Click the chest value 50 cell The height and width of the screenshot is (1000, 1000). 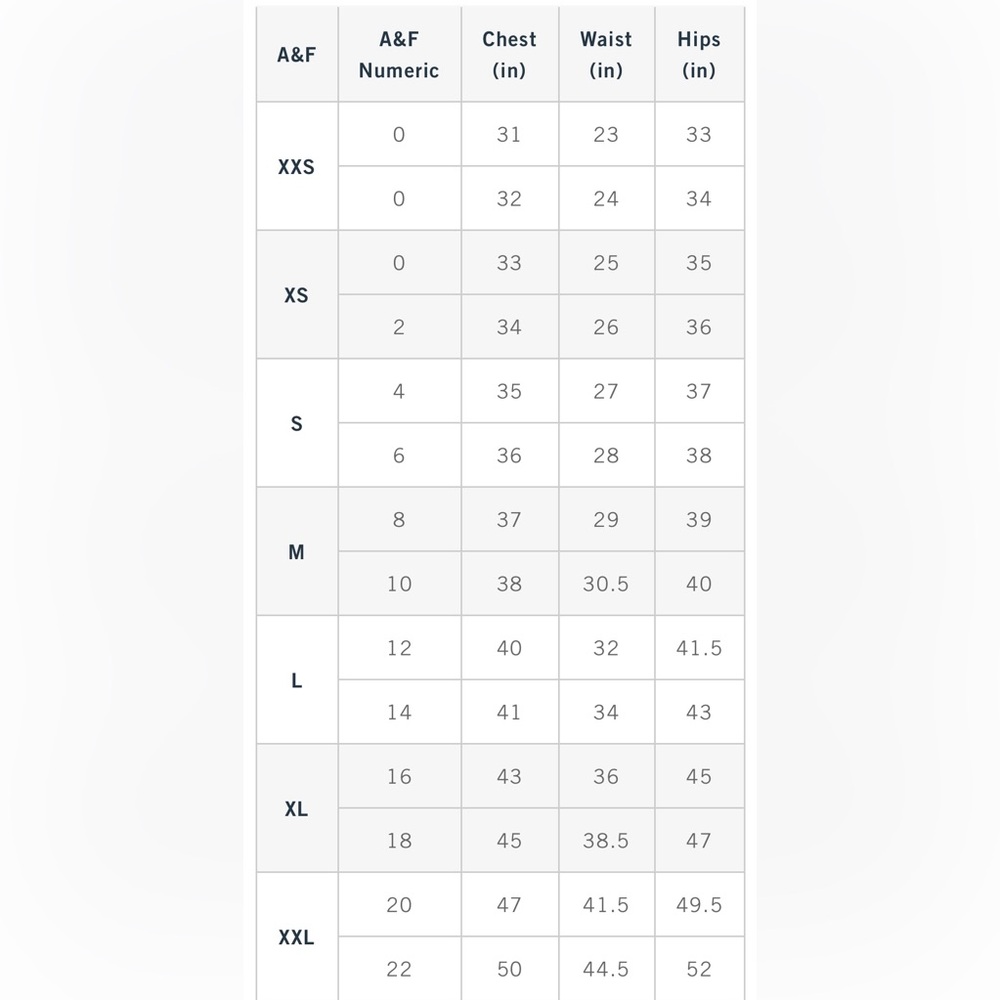click(x=509, y=969)
